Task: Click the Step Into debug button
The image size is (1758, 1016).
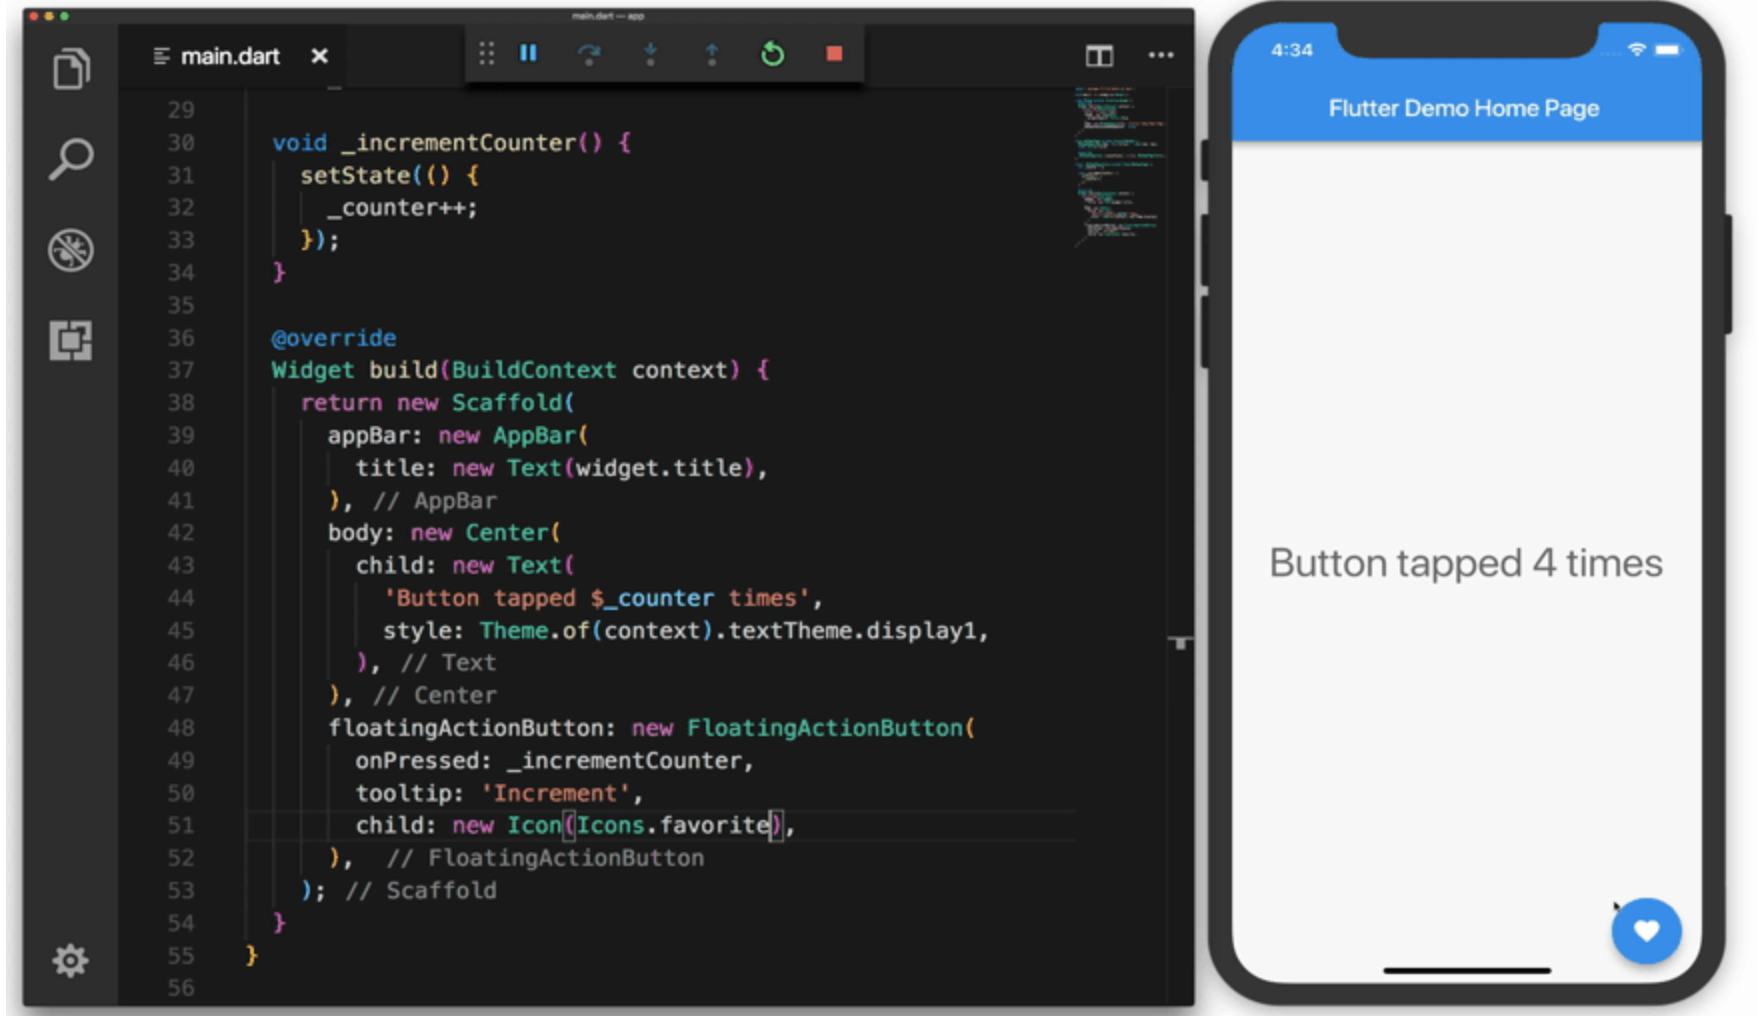Action: click(x=650, y=54)
